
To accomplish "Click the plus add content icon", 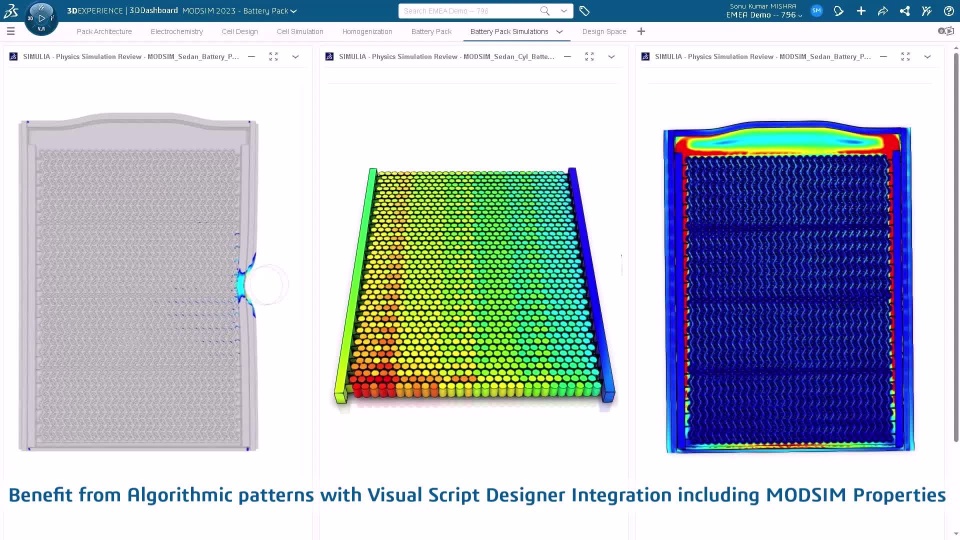I will pos(861,10).
